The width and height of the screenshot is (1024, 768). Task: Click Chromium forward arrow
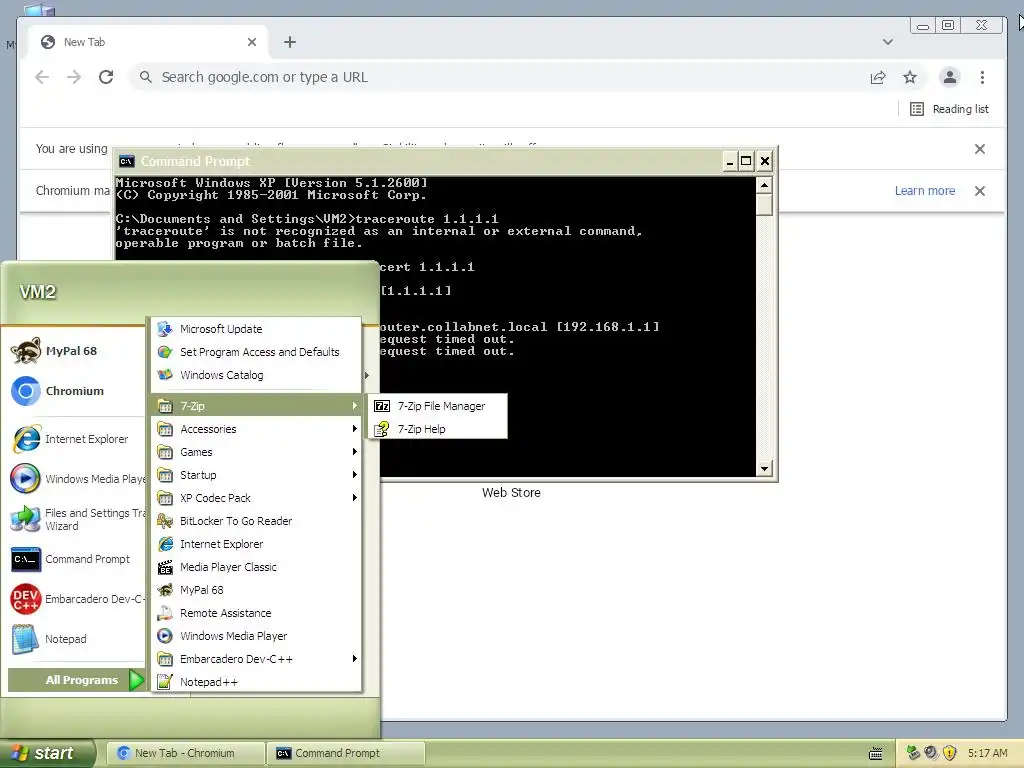[x=74, y=77]
